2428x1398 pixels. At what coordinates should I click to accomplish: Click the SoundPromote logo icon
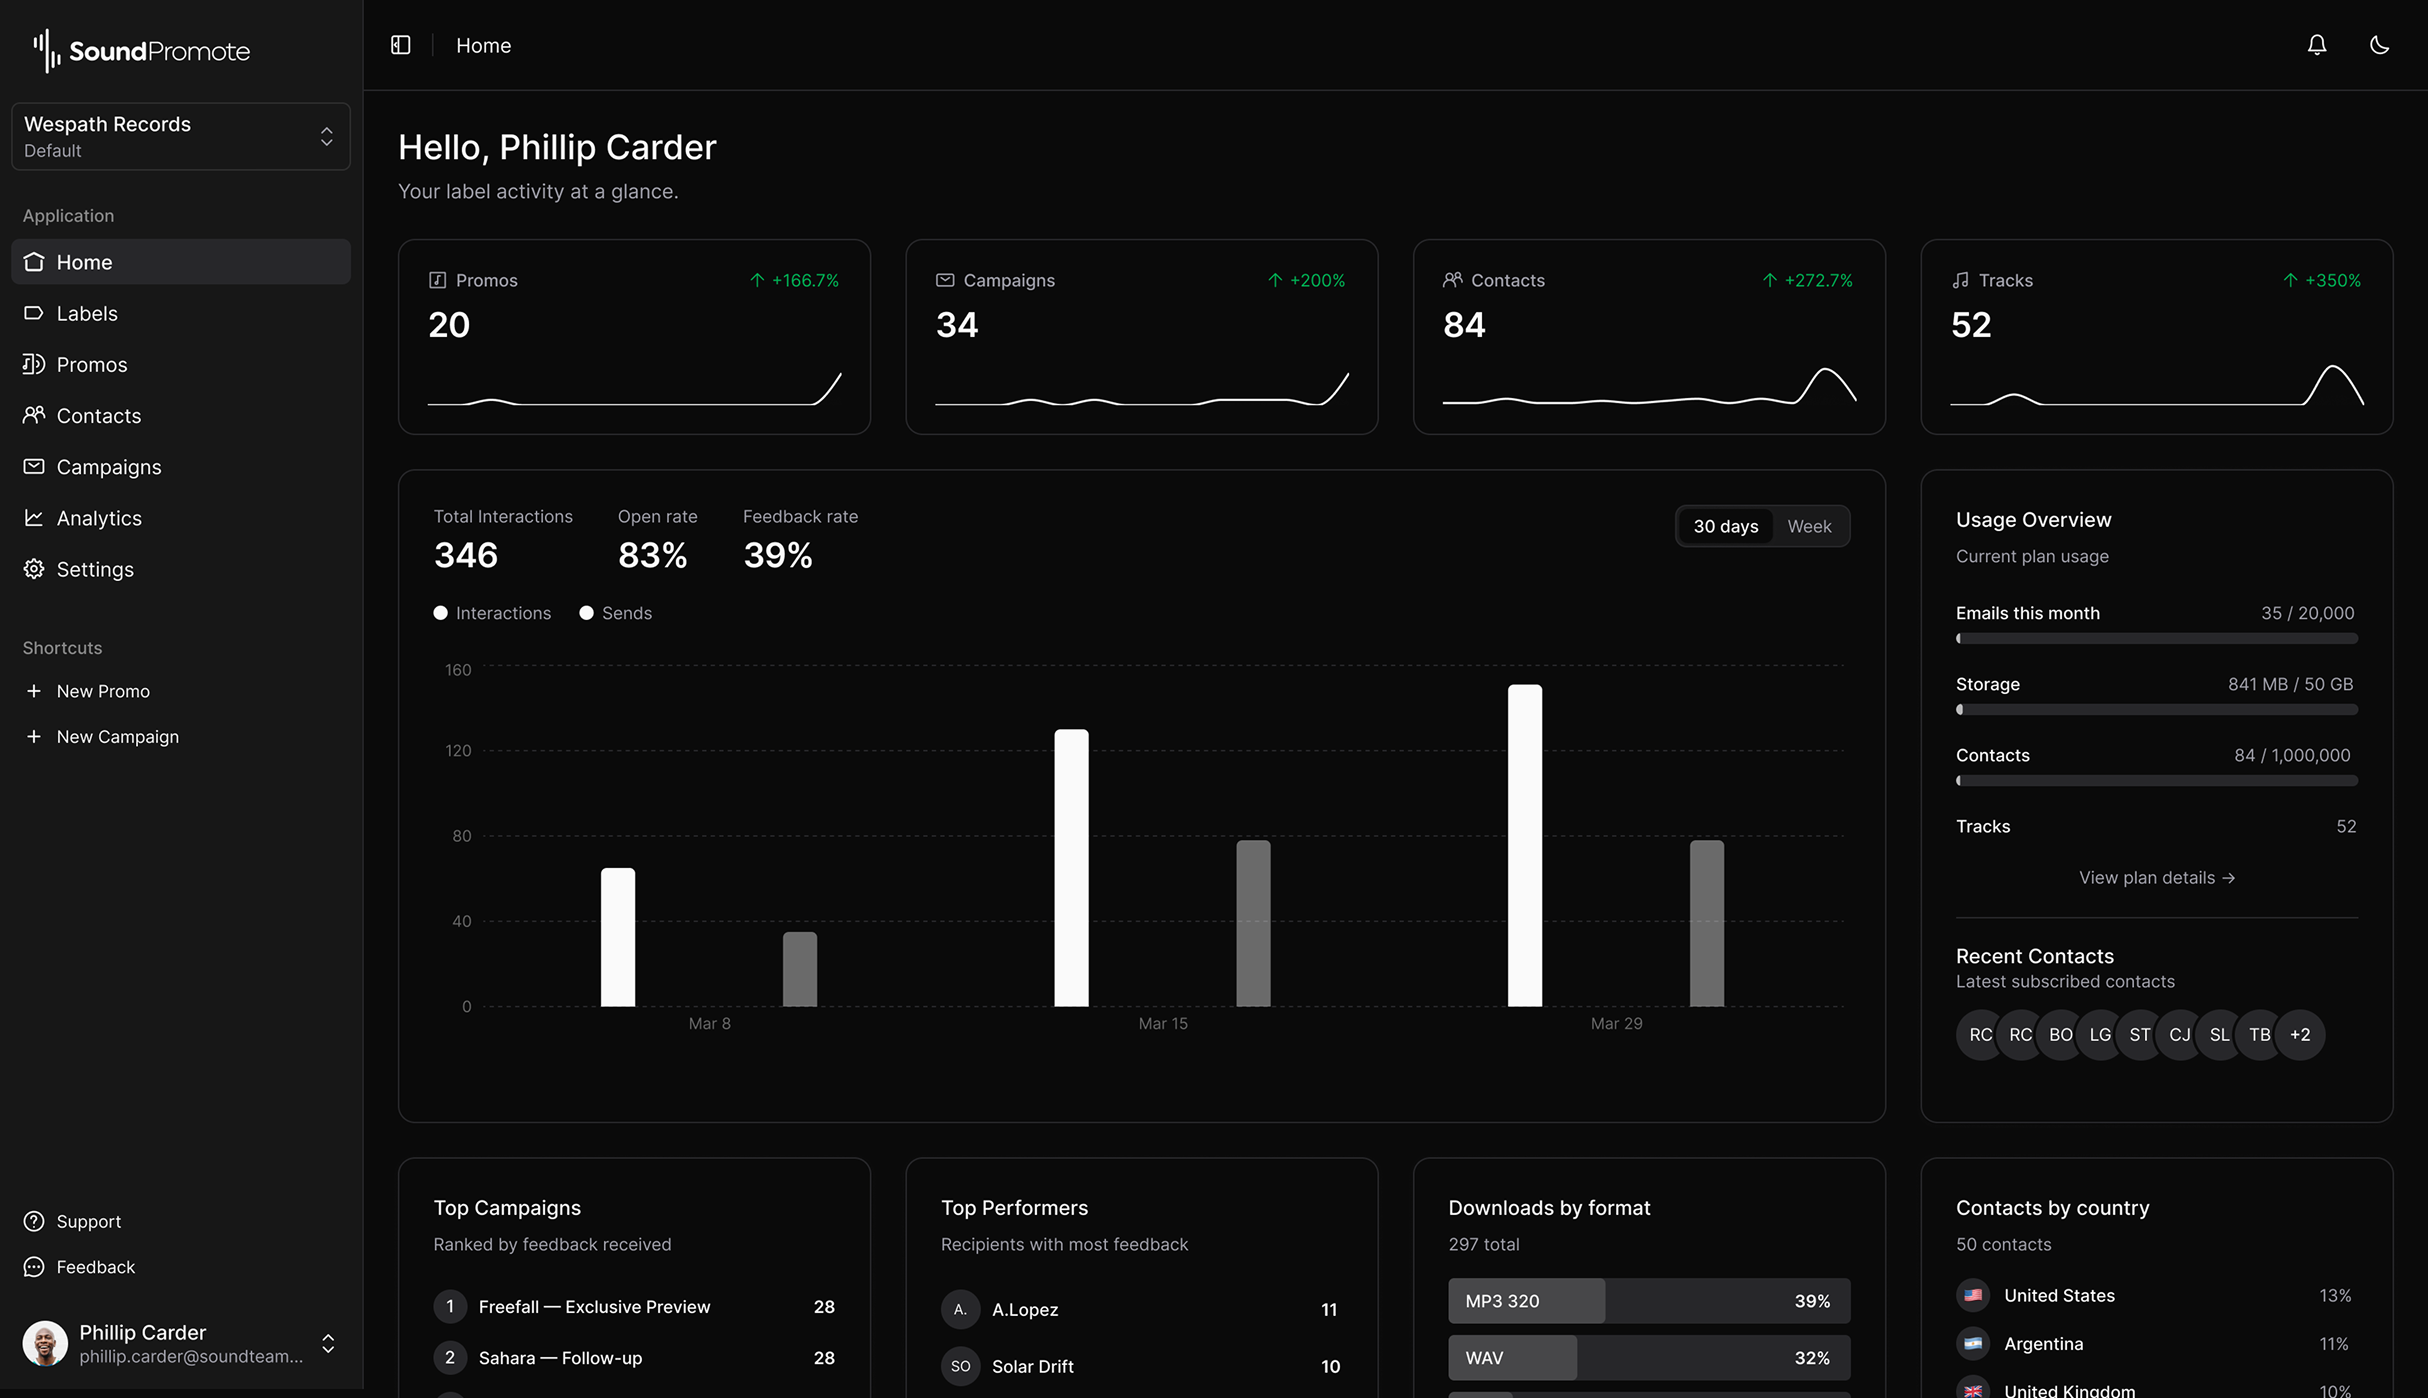44,49
